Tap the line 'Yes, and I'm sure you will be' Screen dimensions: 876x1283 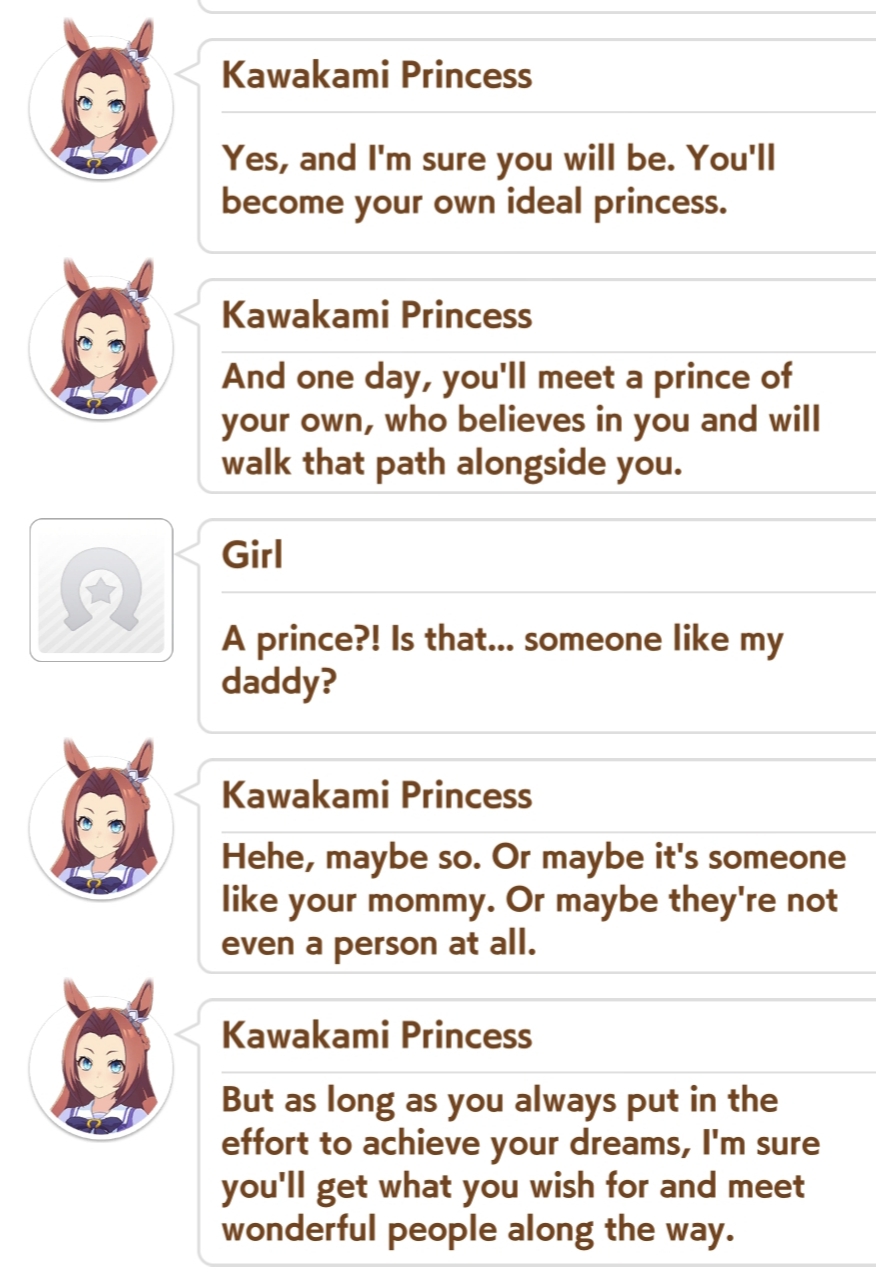(x=498, y=159)
